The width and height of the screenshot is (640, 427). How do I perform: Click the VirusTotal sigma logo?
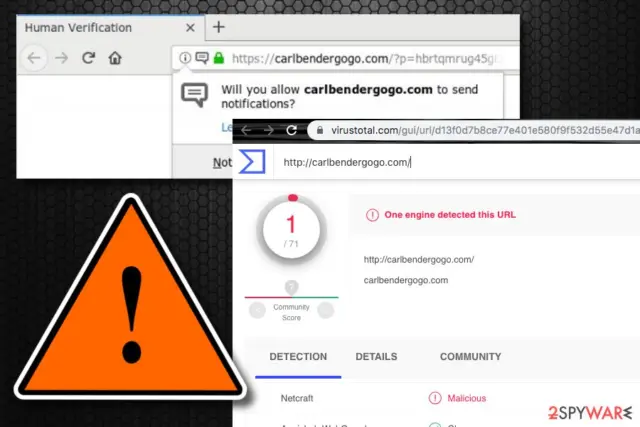coord(252,162)
